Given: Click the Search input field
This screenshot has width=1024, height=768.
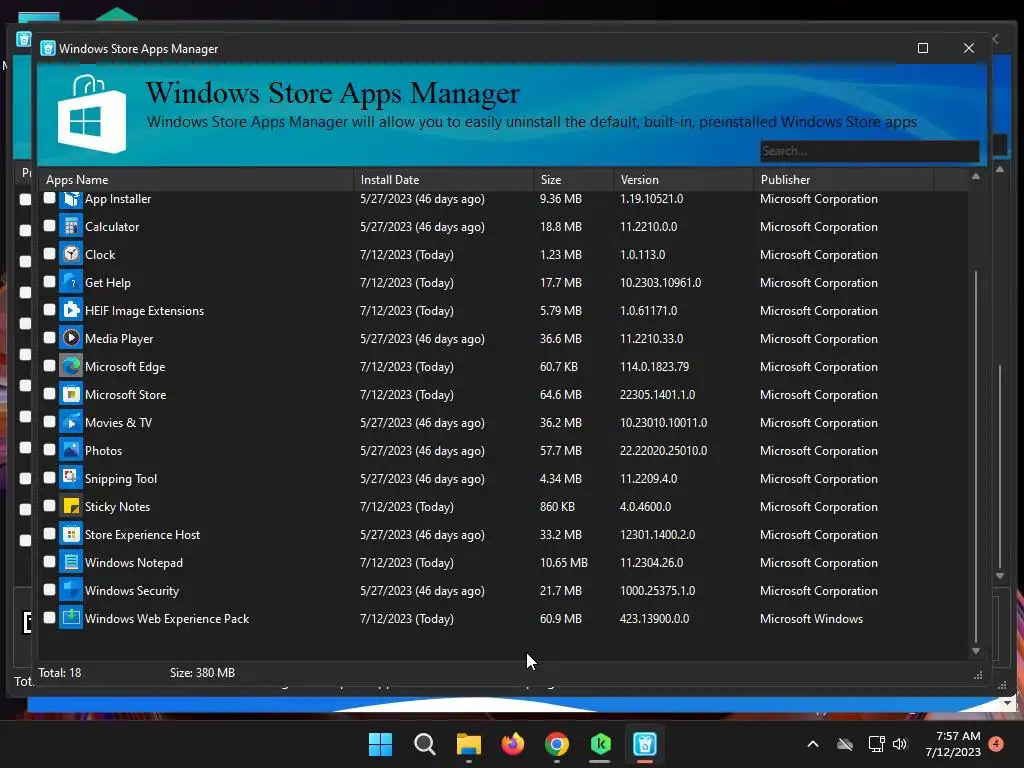Looking at the screenshot, I should tap(869, 151).
